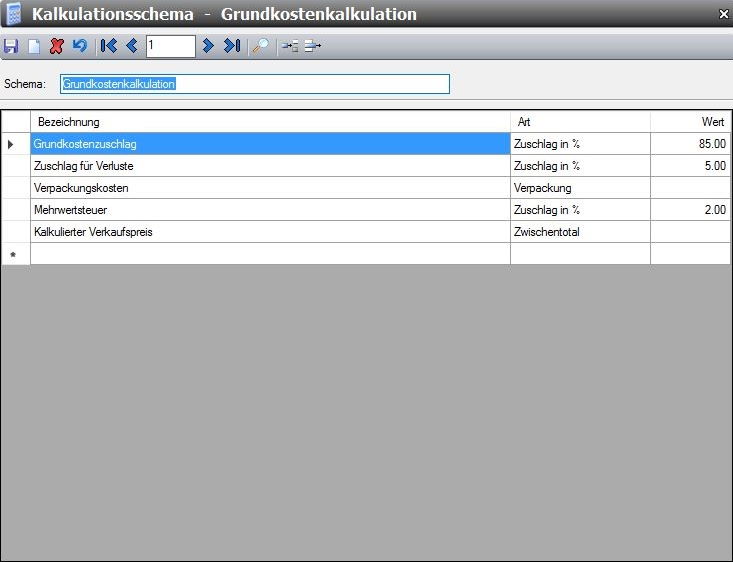The image size is (733, 562).
Task: Open search with magnifier icon
Action: pos(259,46)
